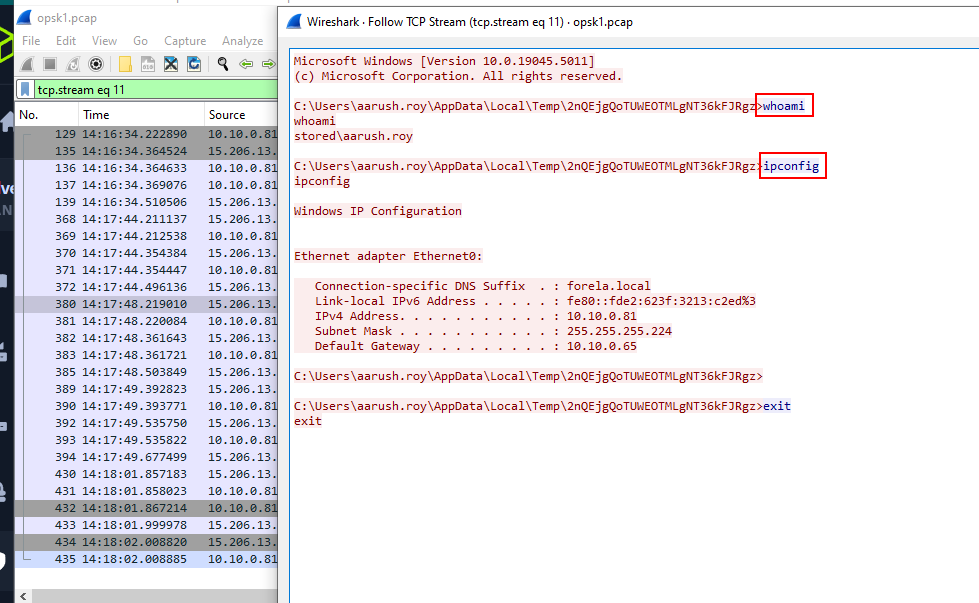Click the echoed ipconfig line in red
The height and width of the screenshot is (603, 979).
click(322, 180)
